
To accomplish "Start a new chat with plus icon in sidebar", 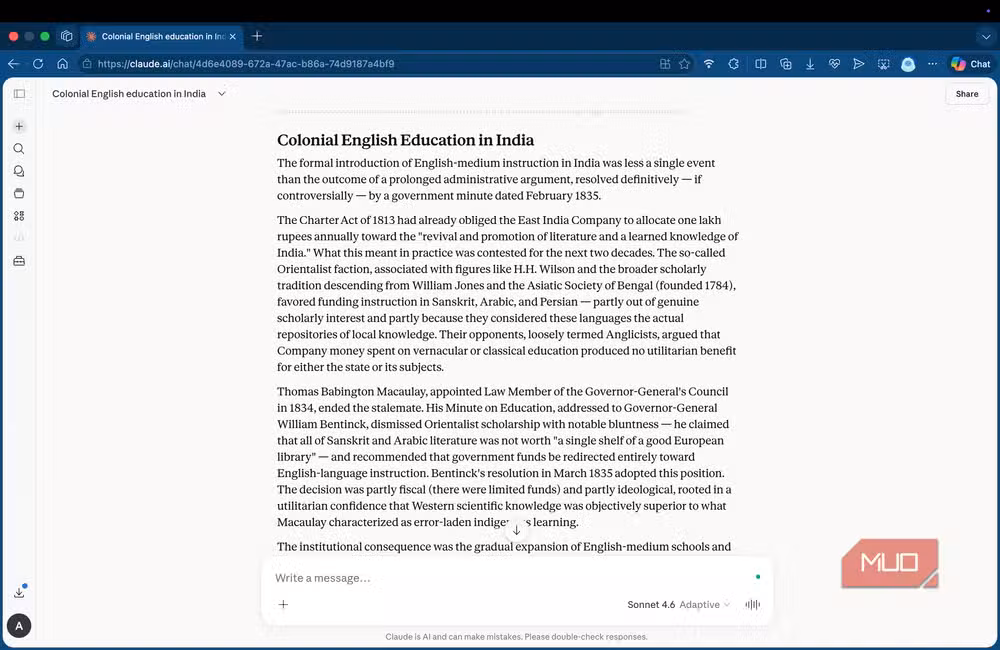I will 19,126.
